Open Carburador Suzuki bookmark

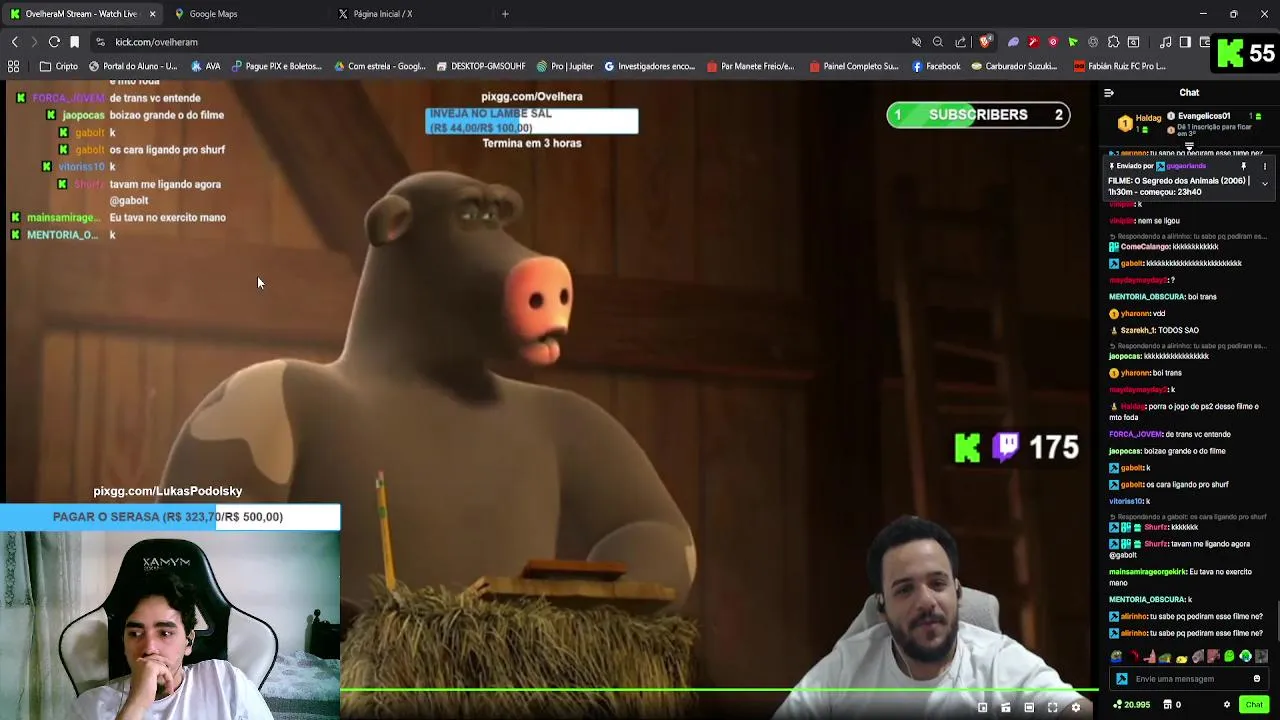1014,66
